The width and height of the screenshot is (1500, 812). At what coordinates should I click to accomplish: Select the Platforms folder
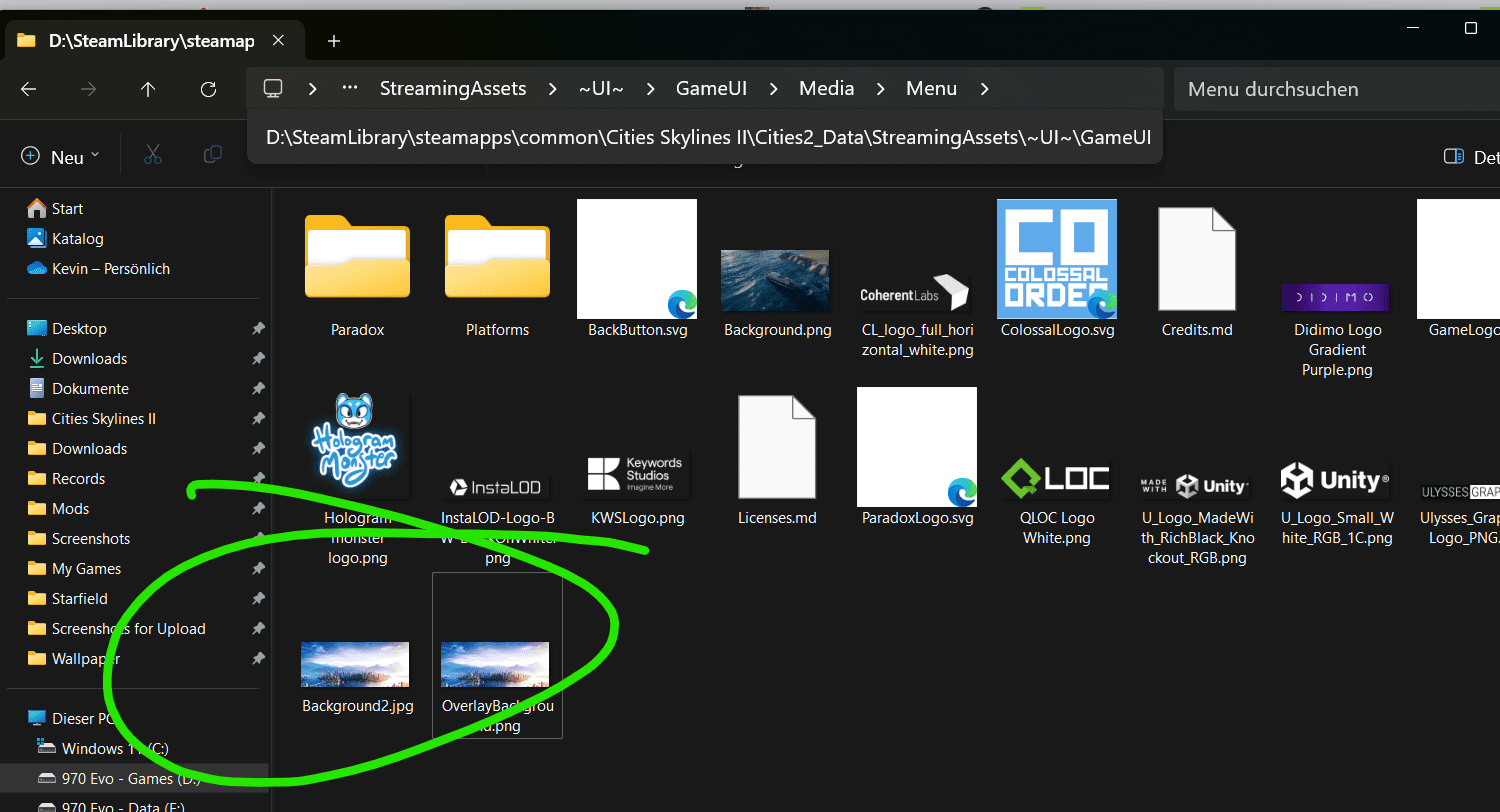(497, 270)
